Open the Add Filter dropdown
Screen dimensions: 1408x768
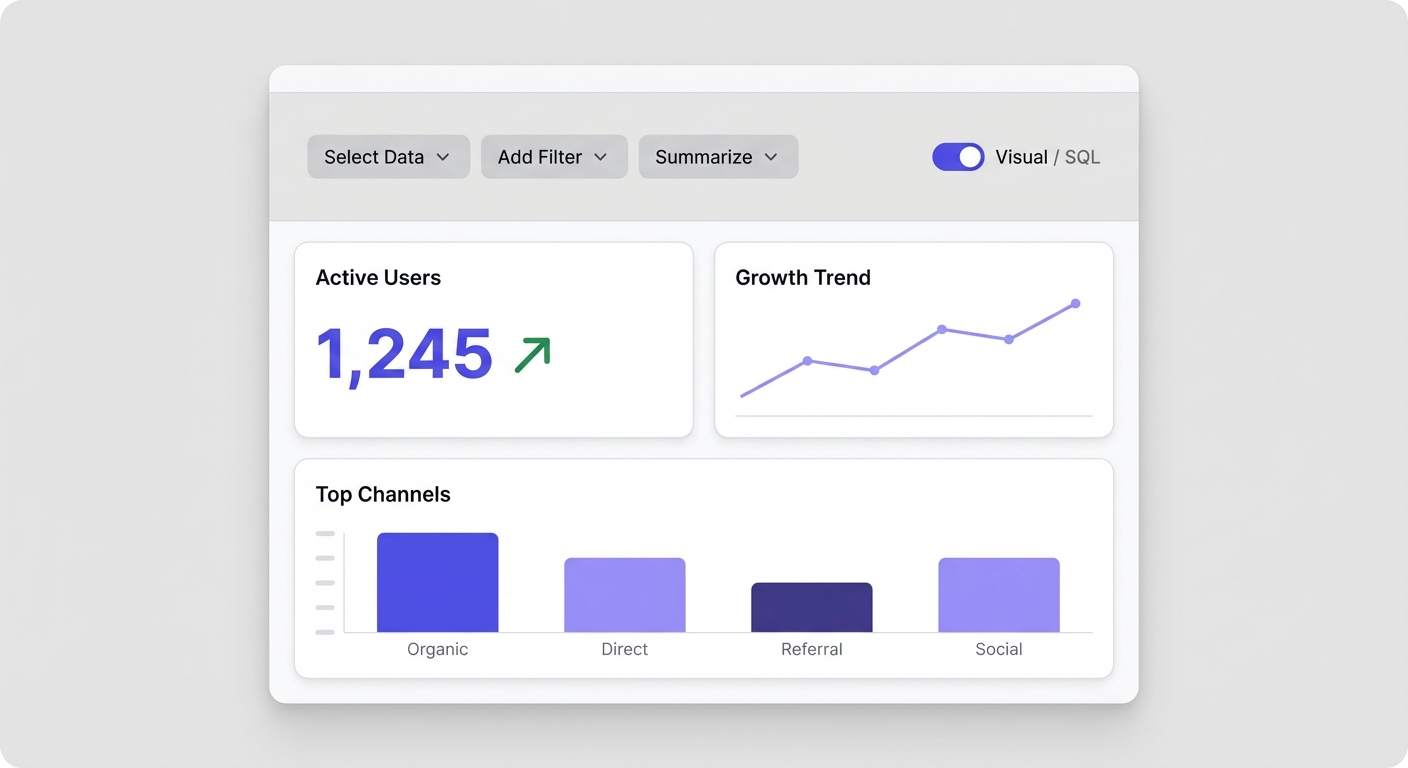coord(554,157)
